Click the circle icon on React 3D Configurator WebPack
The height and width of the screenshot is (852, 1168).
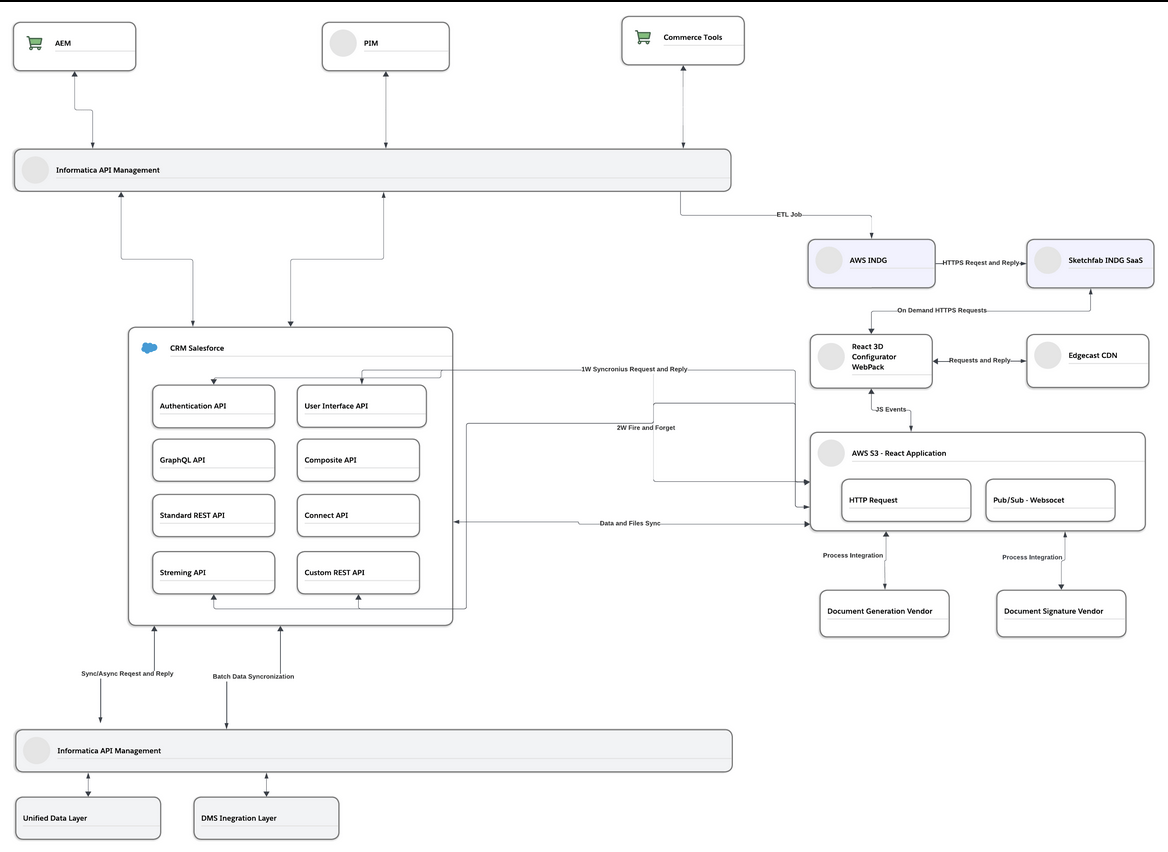click(831, 356)
